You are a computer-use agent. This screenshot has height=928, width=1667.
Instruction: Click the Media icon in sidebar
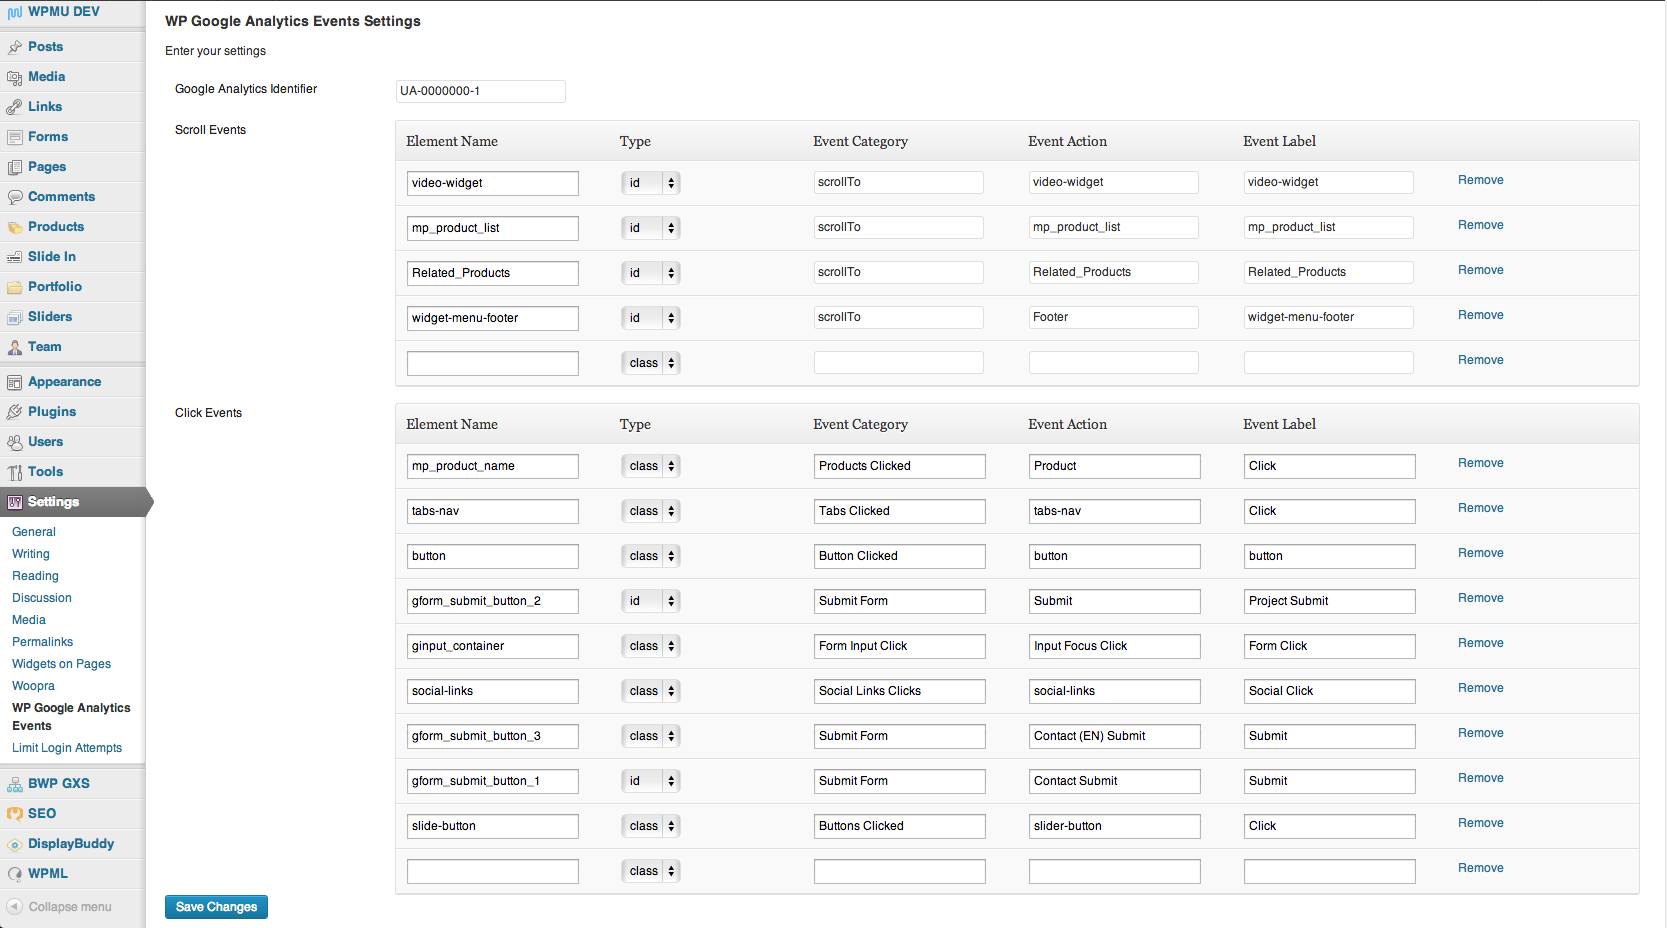click(15, 77)
